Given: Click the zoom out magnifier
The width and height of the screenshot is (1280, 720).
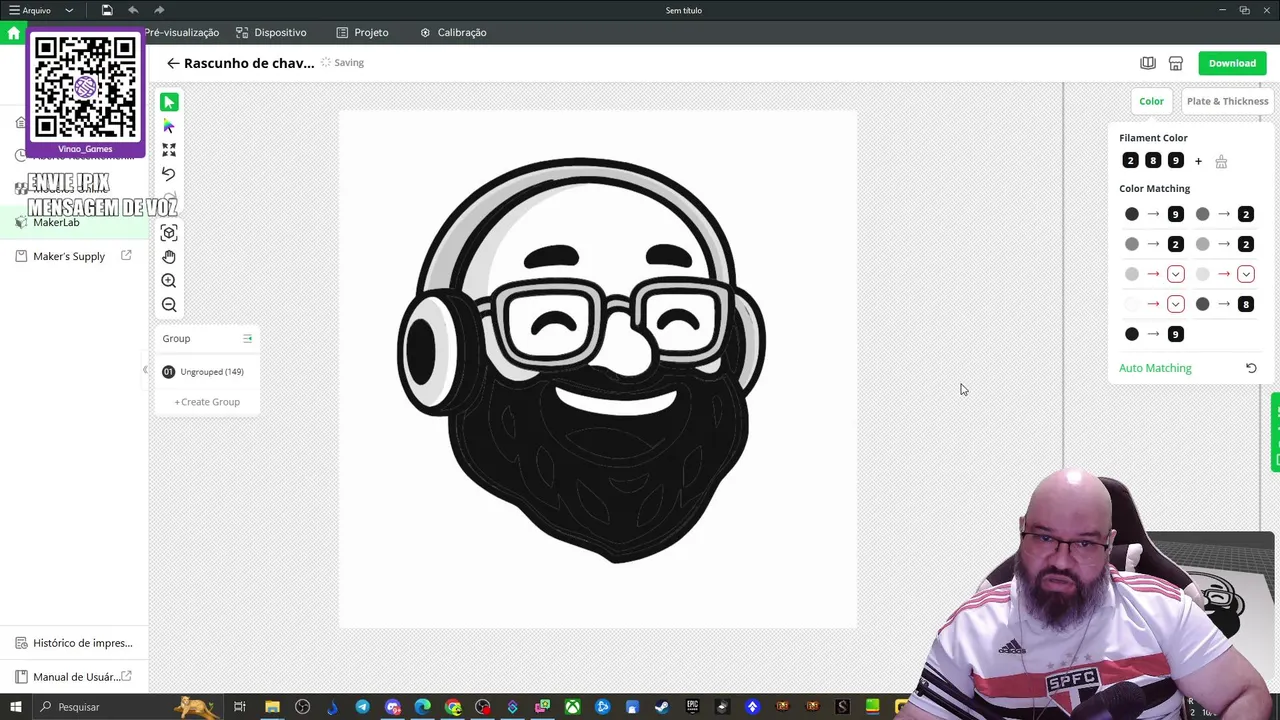Looking at the screenshot, I should 169,305.
